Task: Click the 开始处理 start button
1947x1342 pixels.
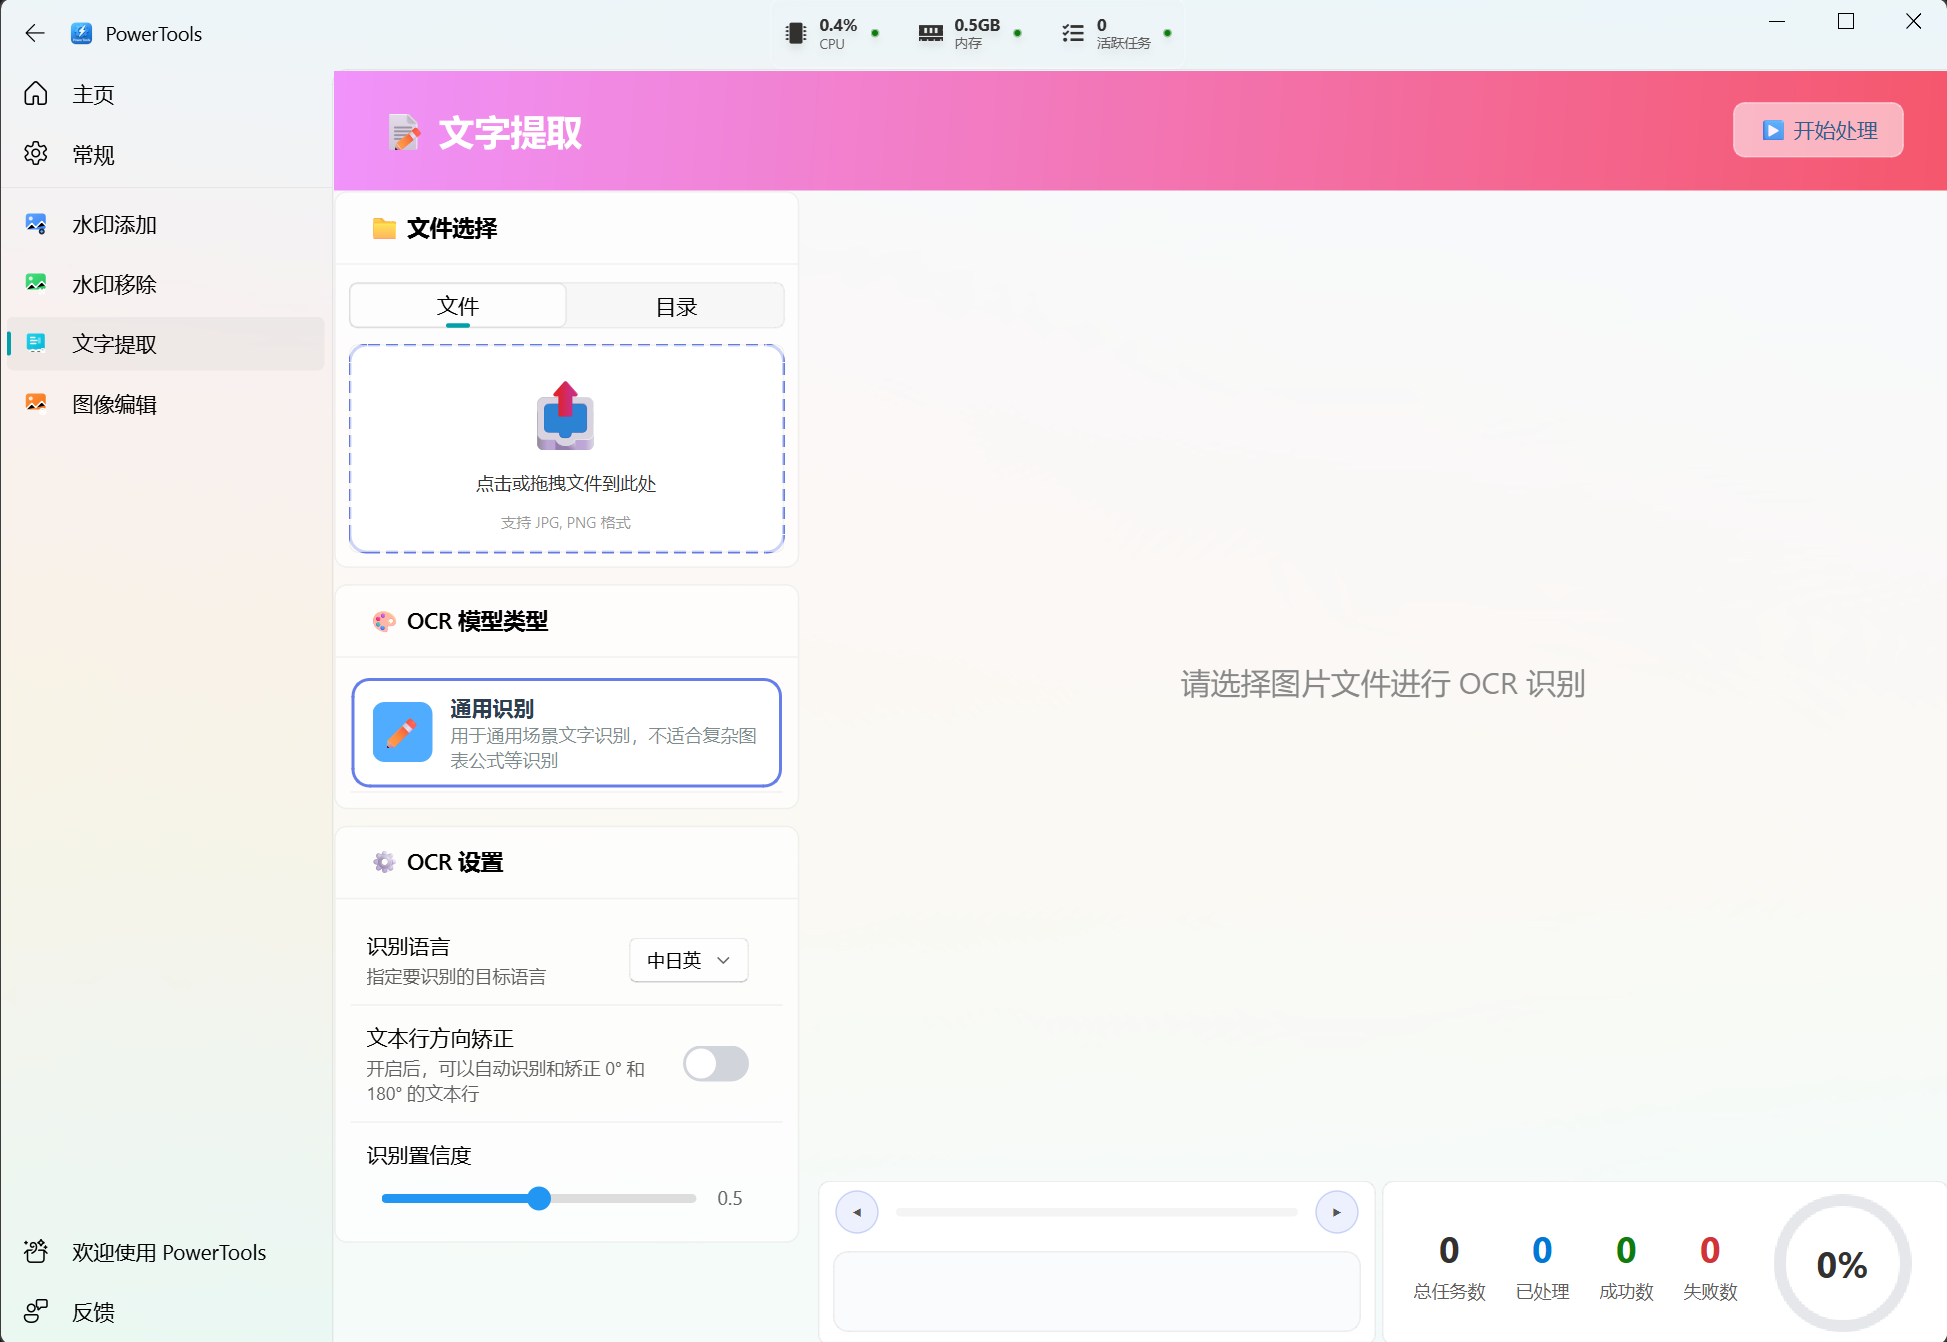Action: click(1818, 130)
